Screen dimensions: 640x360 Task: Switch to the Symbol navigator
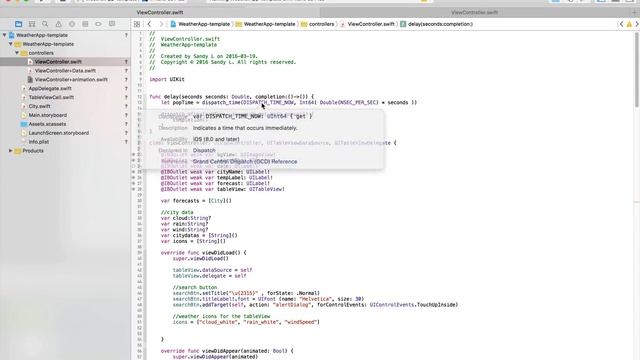(x=32, y=24)
